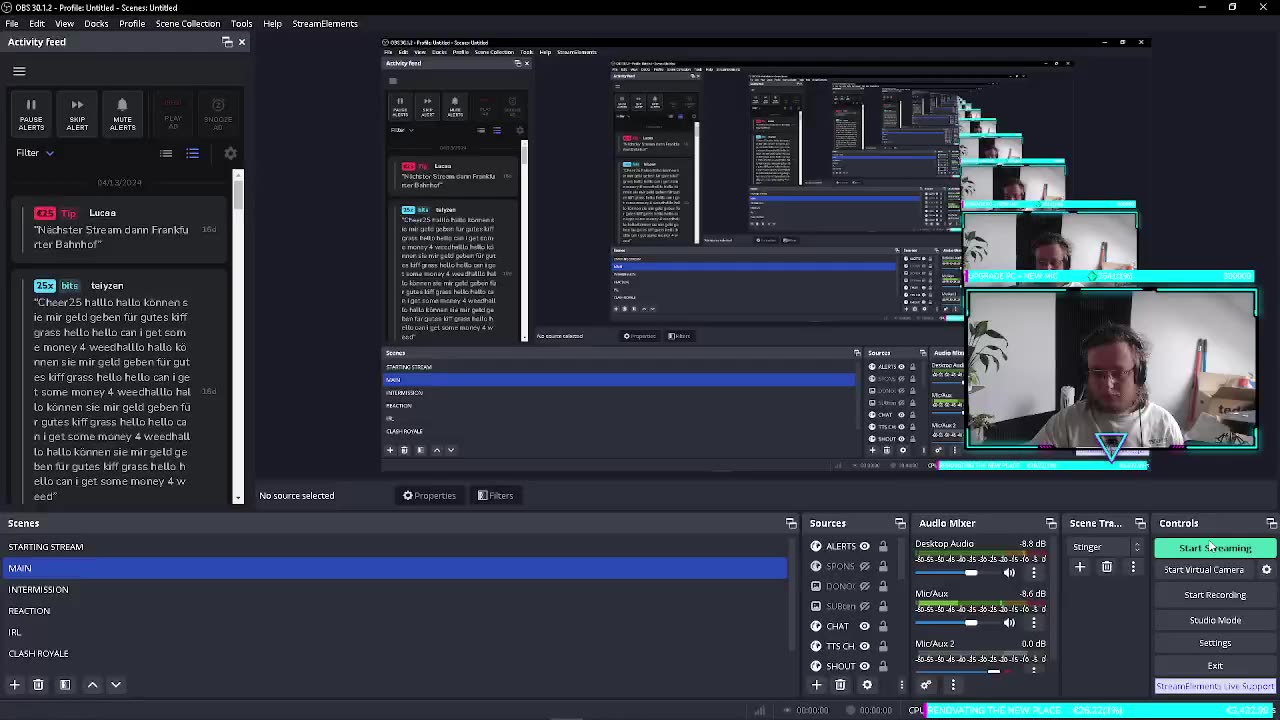
Task: Open the File menu
Action: 11,23
